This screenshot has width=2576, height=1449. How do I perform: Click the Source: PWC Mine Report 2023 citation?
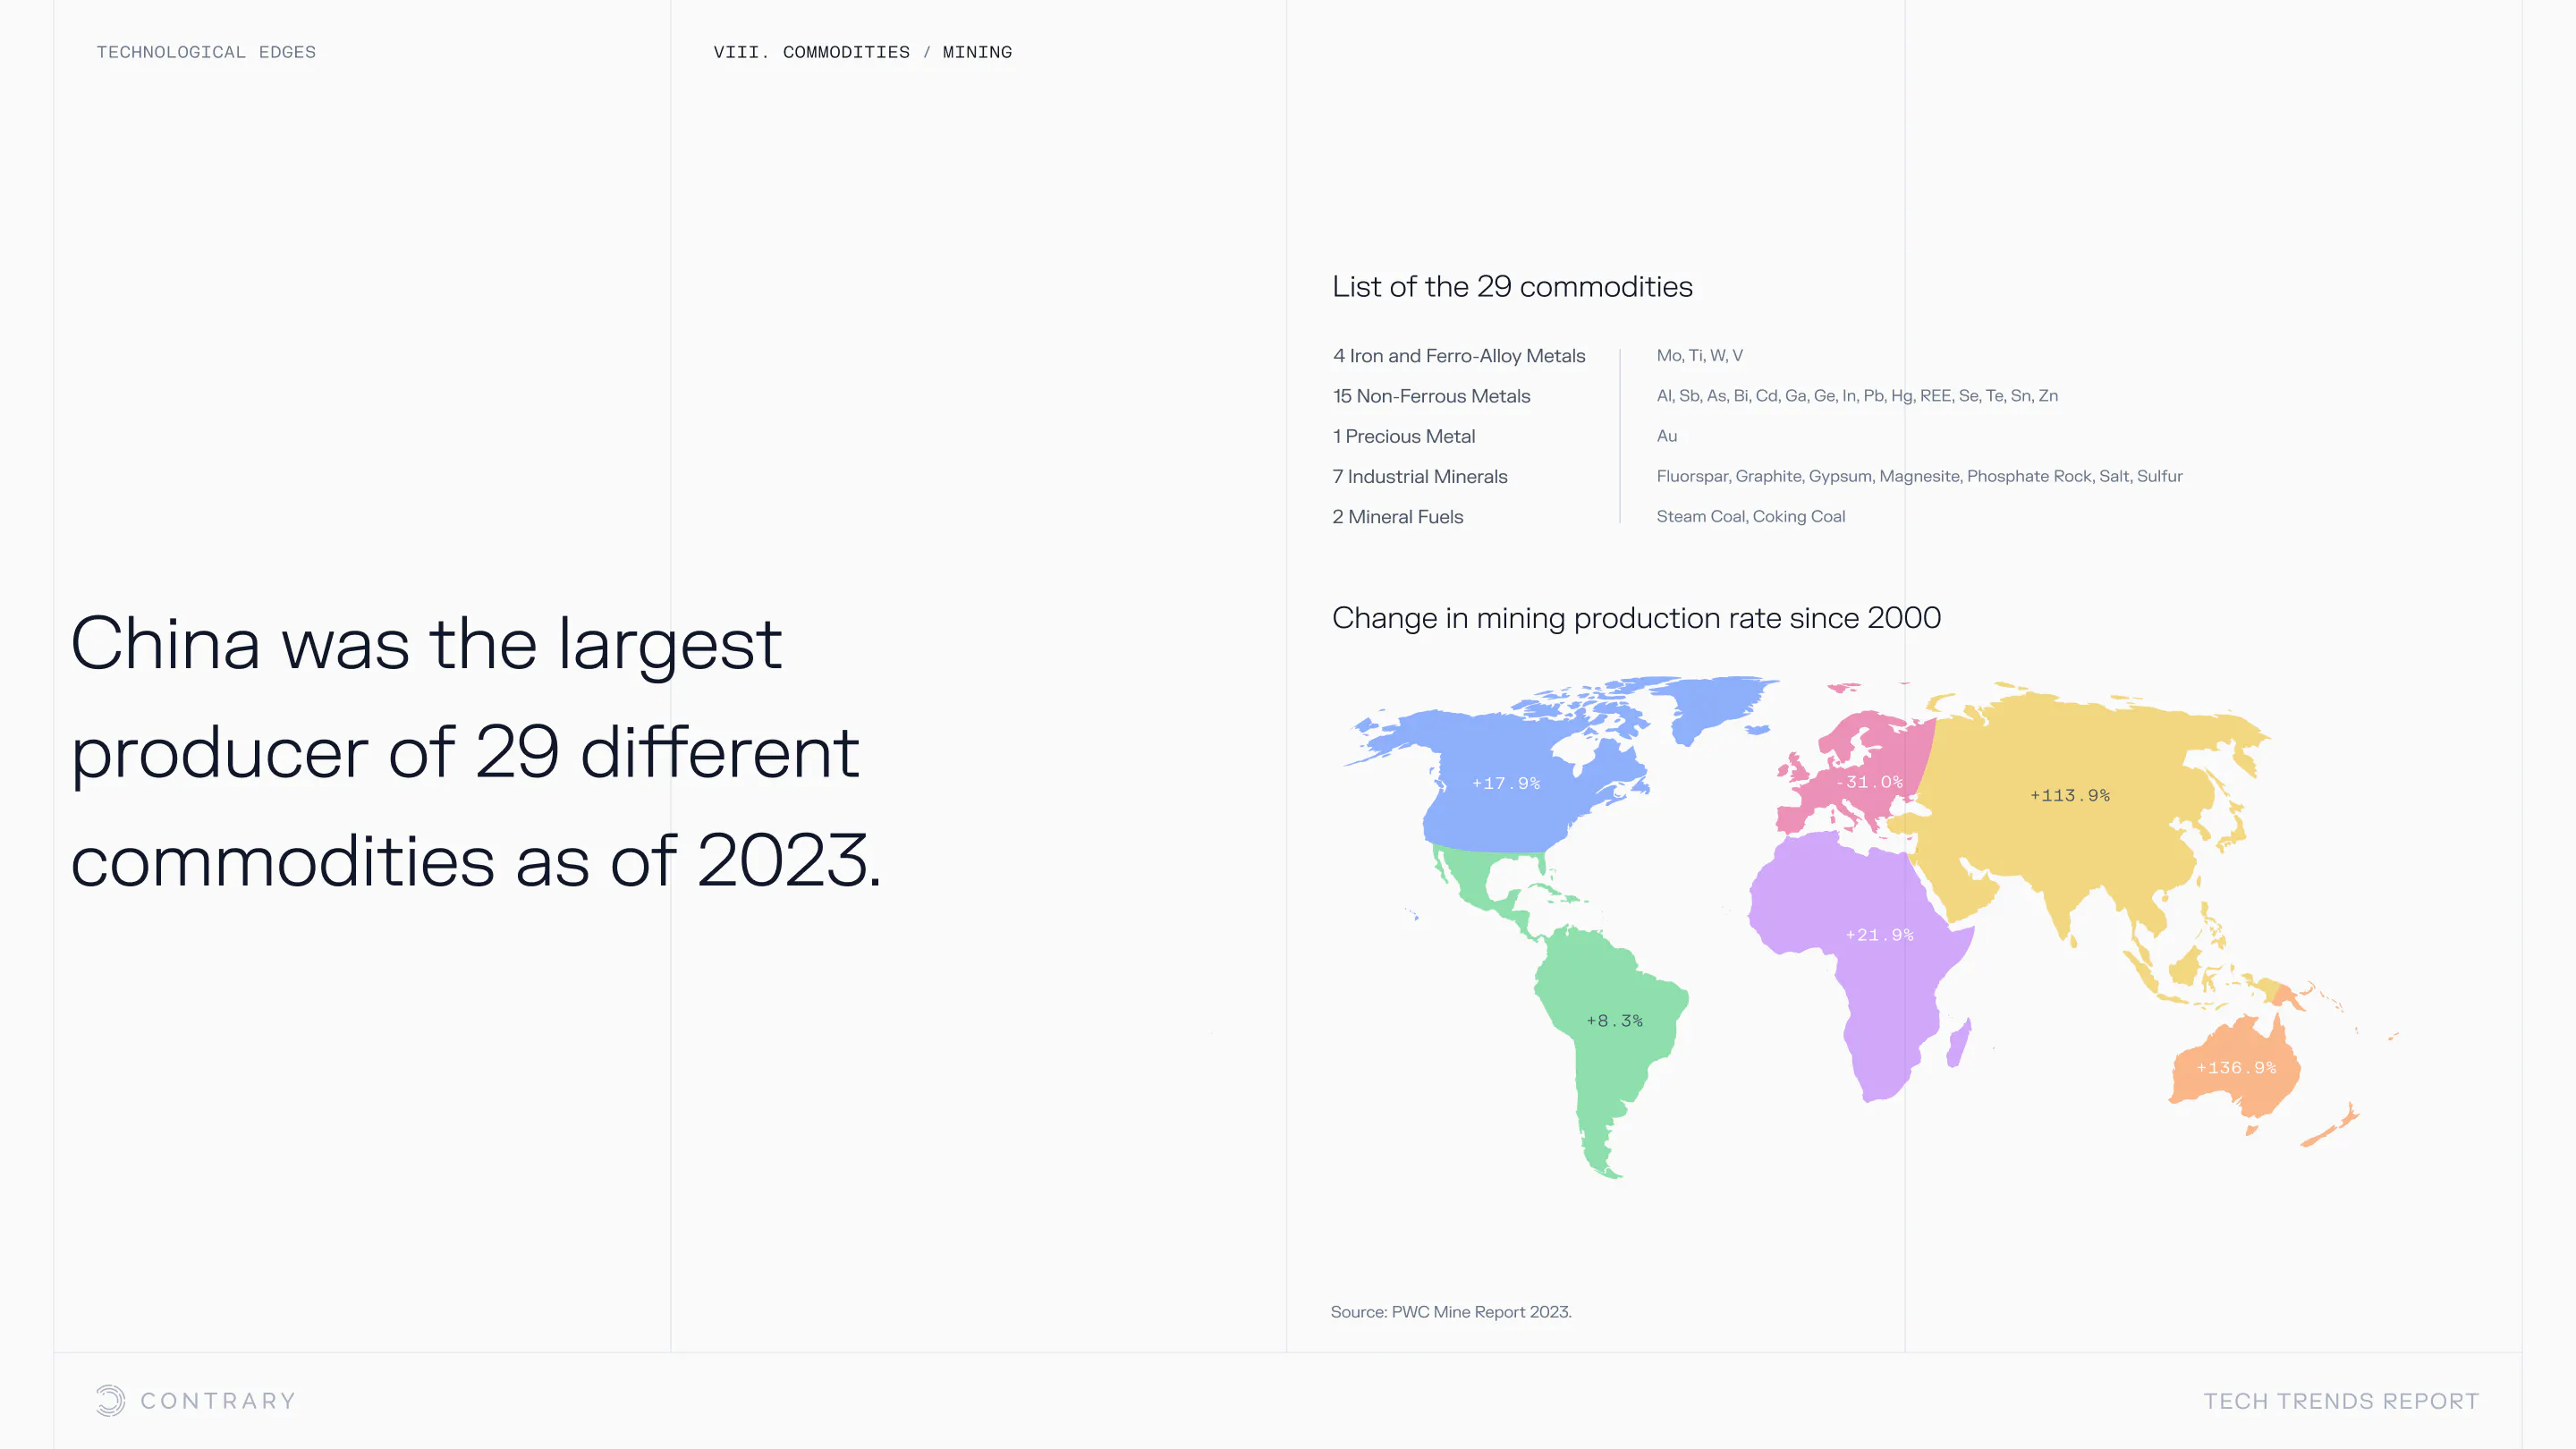click(1450, 1312)
